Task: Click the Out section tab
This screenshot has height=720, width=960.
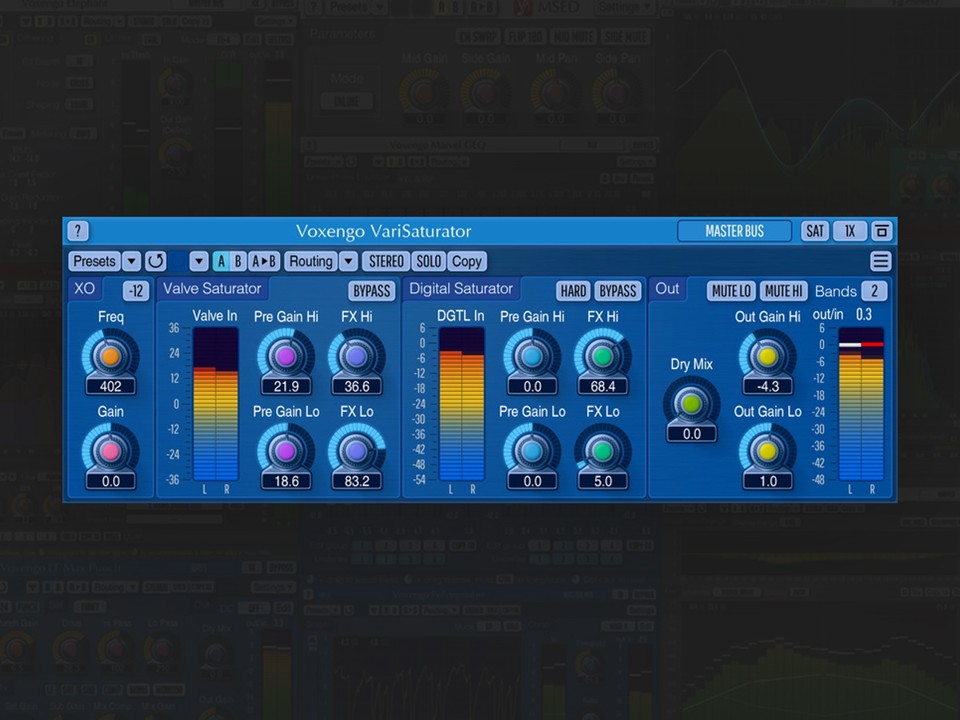Action: (667, 288)
